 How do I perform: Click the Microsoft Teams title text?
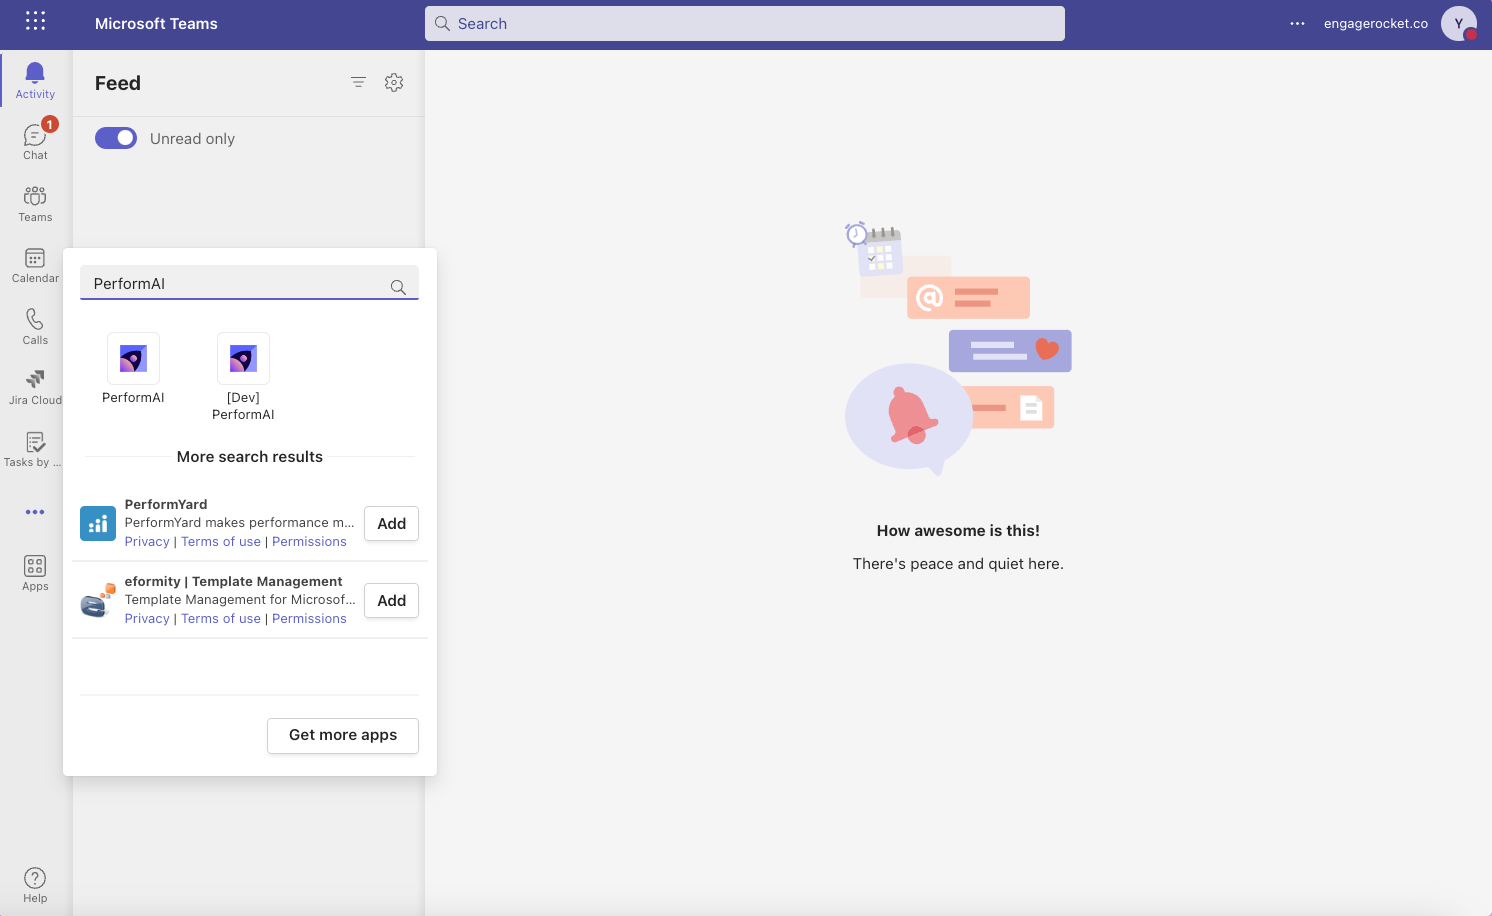[156, 24]
